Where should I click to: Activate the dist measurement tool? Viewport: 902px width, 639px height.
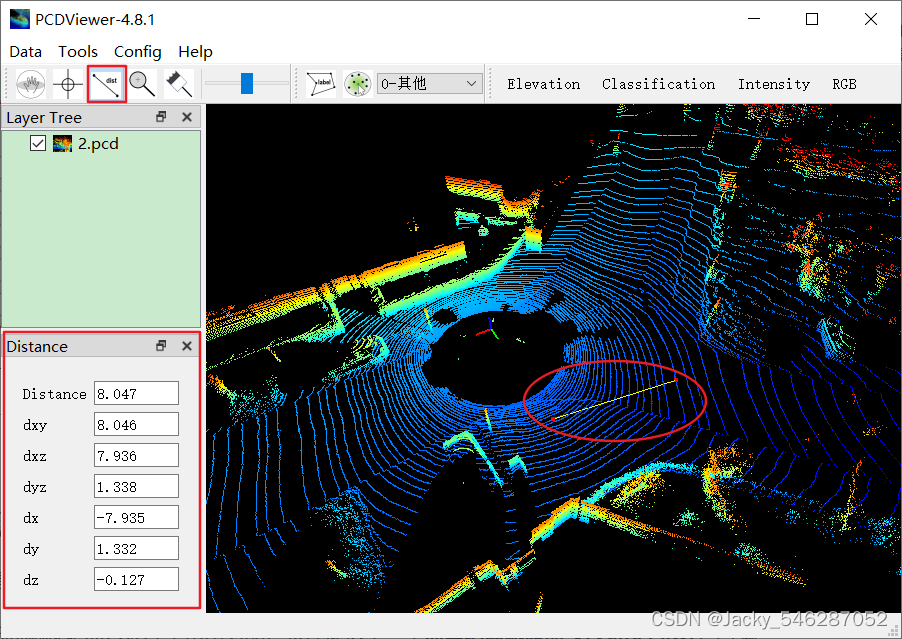pos(106,84)
